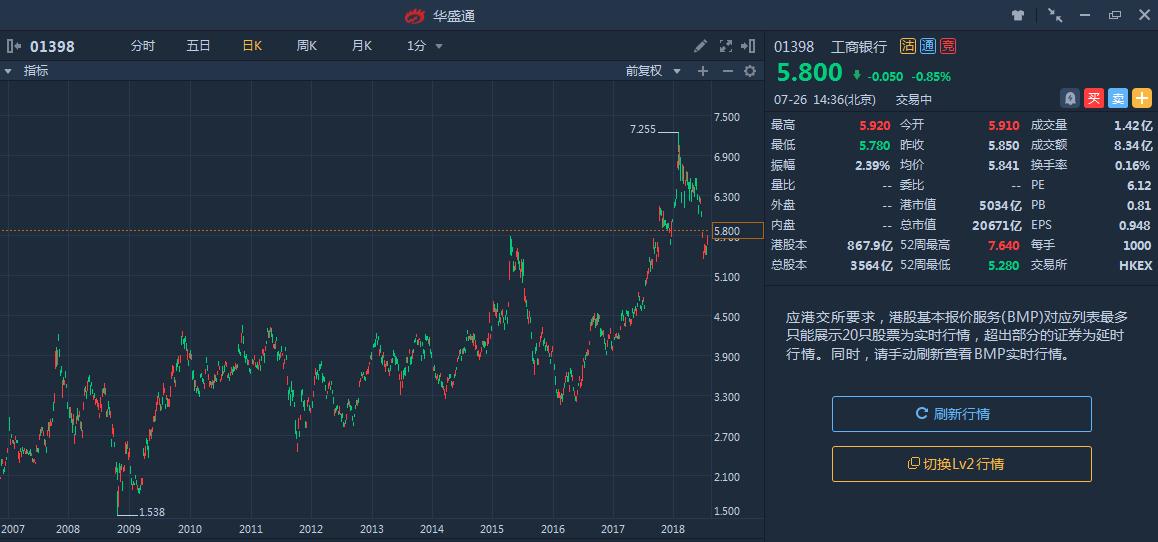Click the 52周最高 value 7.640

pos(1004,245)
